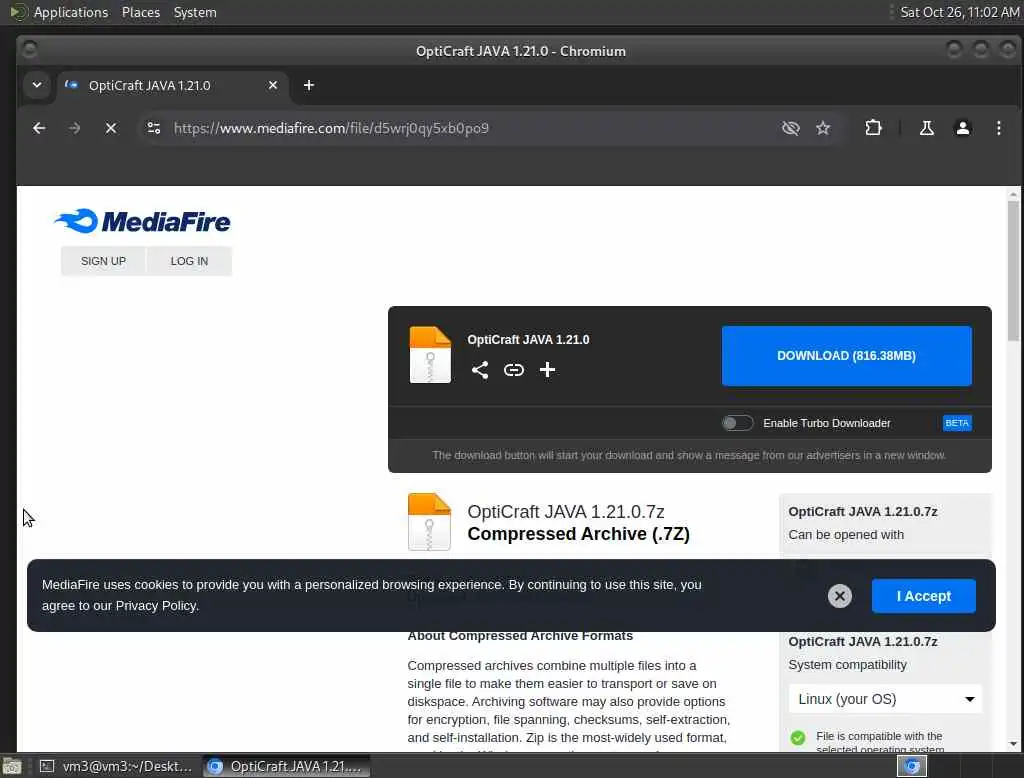Click the file icon next to Compressed Archive (.7Z)
The height and width of the screenshot is (778, 1024).
(x=429, y=522)
